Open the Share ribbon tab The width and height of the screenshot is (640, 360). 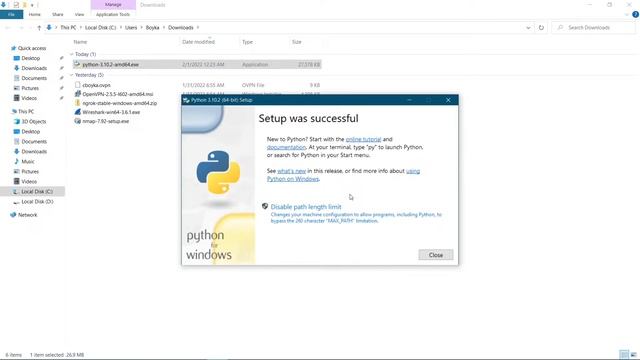click(58, 14)
